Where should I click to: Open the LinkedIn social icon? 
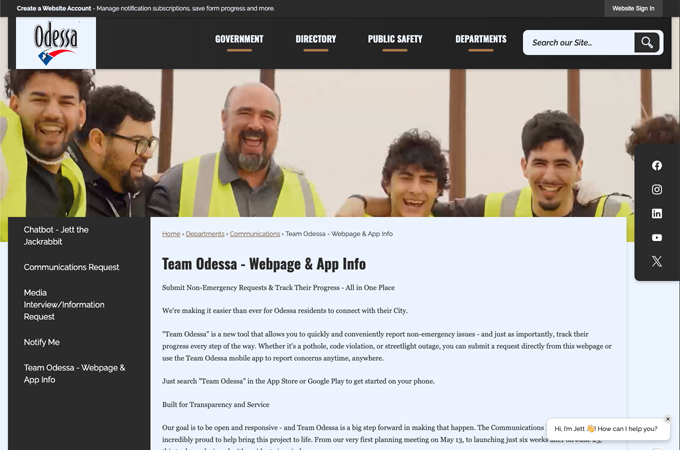click(x=657, y=213)
